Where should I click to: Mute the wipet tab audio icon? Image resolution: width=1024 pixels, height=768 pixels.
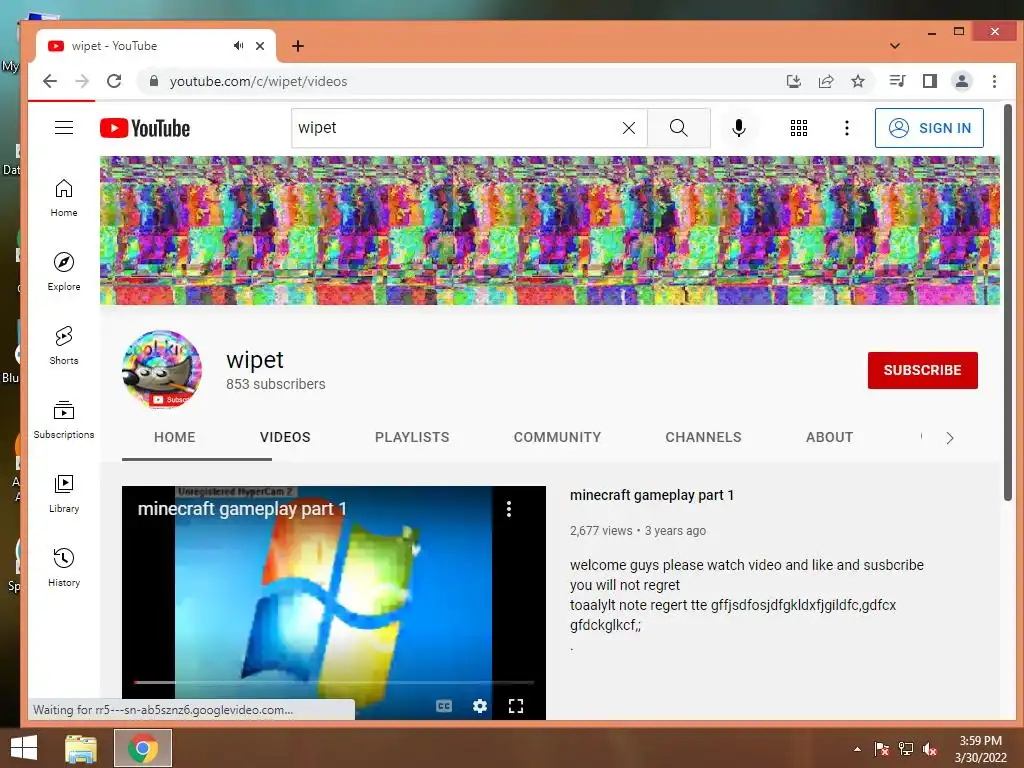tap(238, 46)
